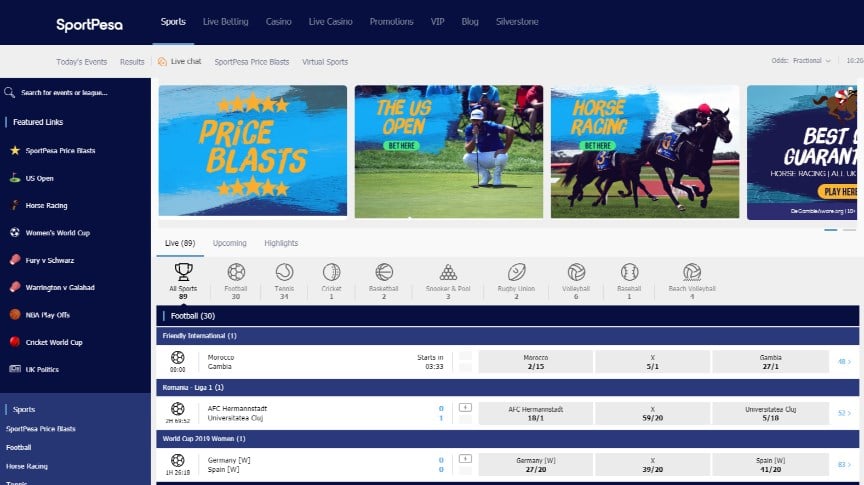
Task: Click the star icon beside SportPesa Price Blasts
Action: click(15, 150)
